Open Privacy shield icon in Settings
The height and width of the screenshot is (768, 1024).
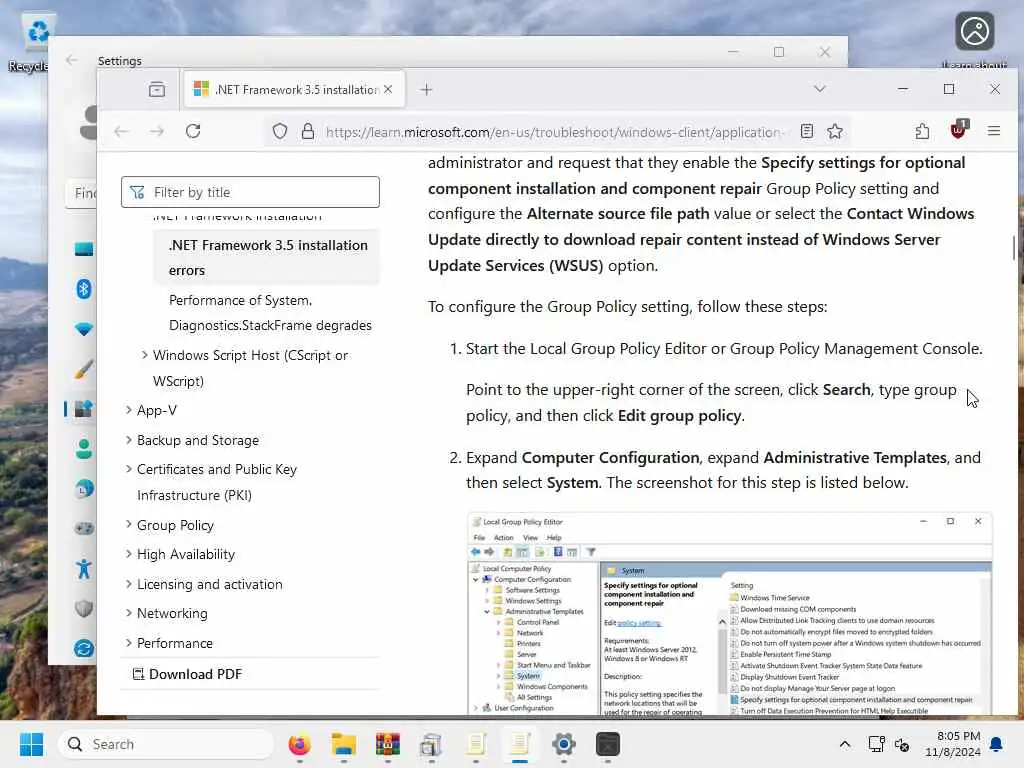(84, 609)
